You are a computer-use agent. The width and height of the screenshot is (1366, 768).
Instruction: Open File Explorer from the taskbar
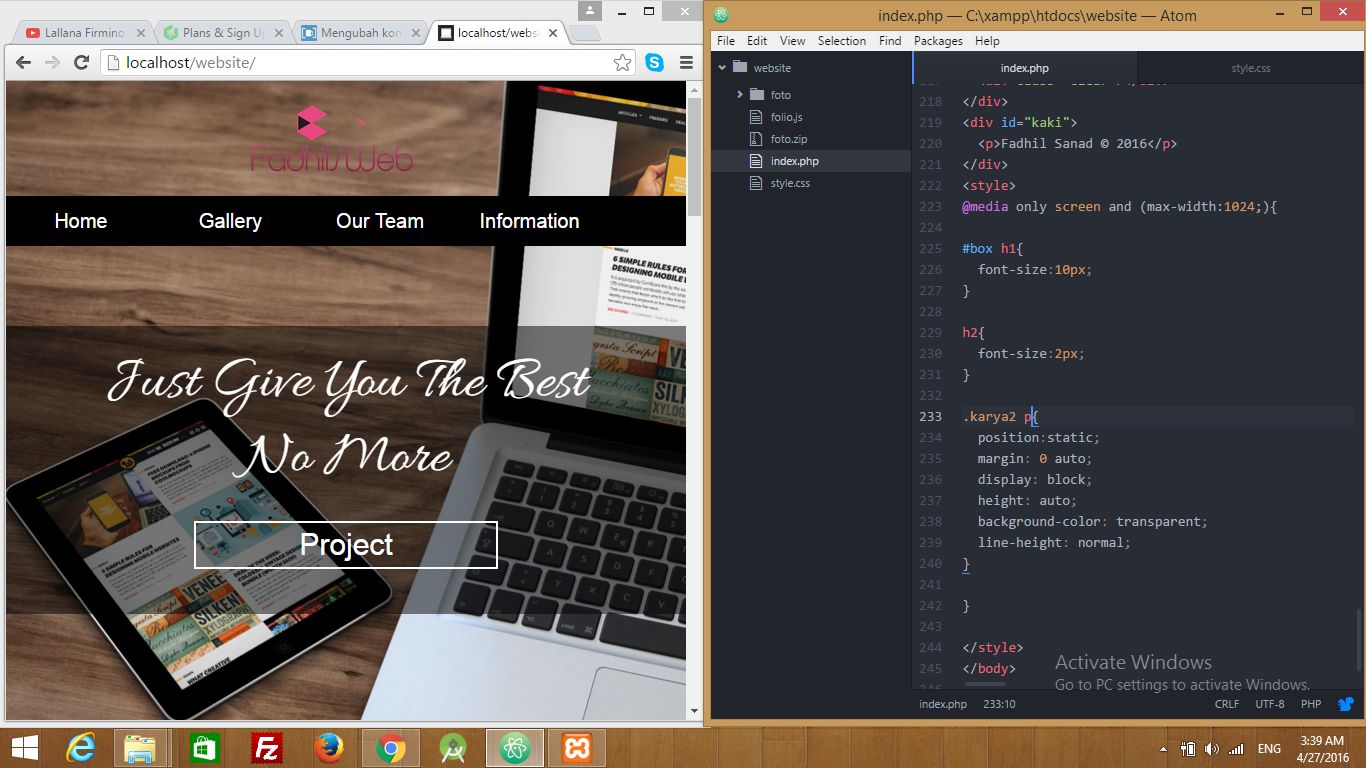click(x=139, y=748)
